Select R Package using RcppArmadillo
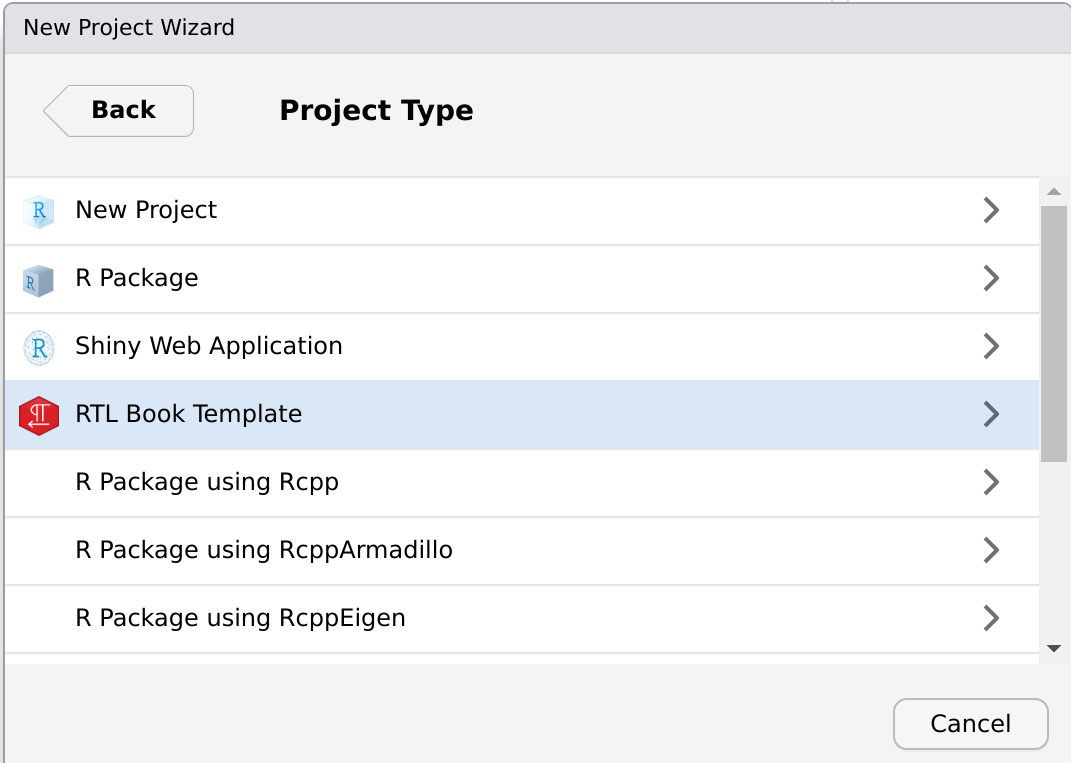Image resolution: width=1071 pixels, height=763 pixels. 264,550
